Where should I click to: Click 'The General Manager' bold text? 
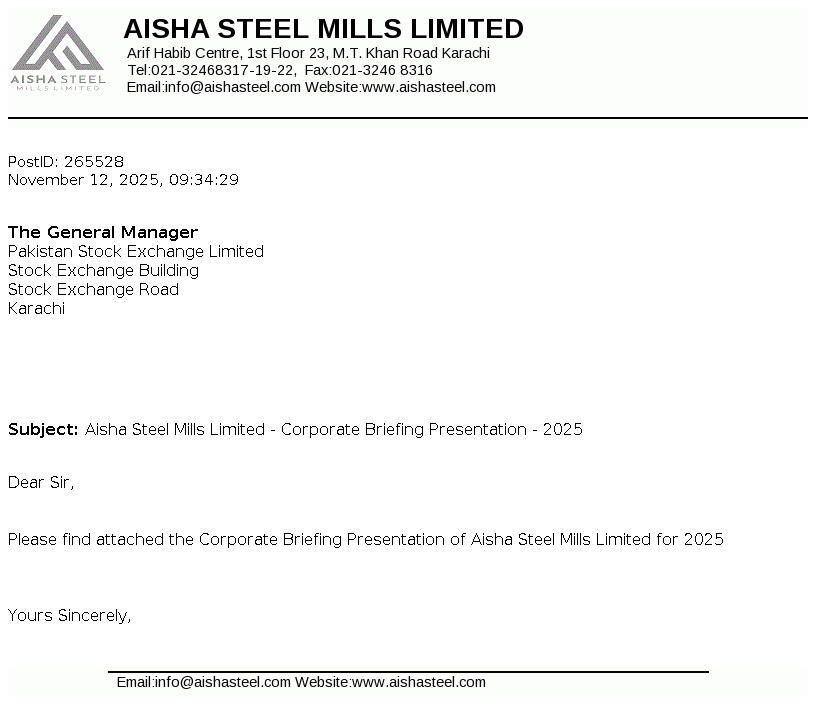click(103, 232)
